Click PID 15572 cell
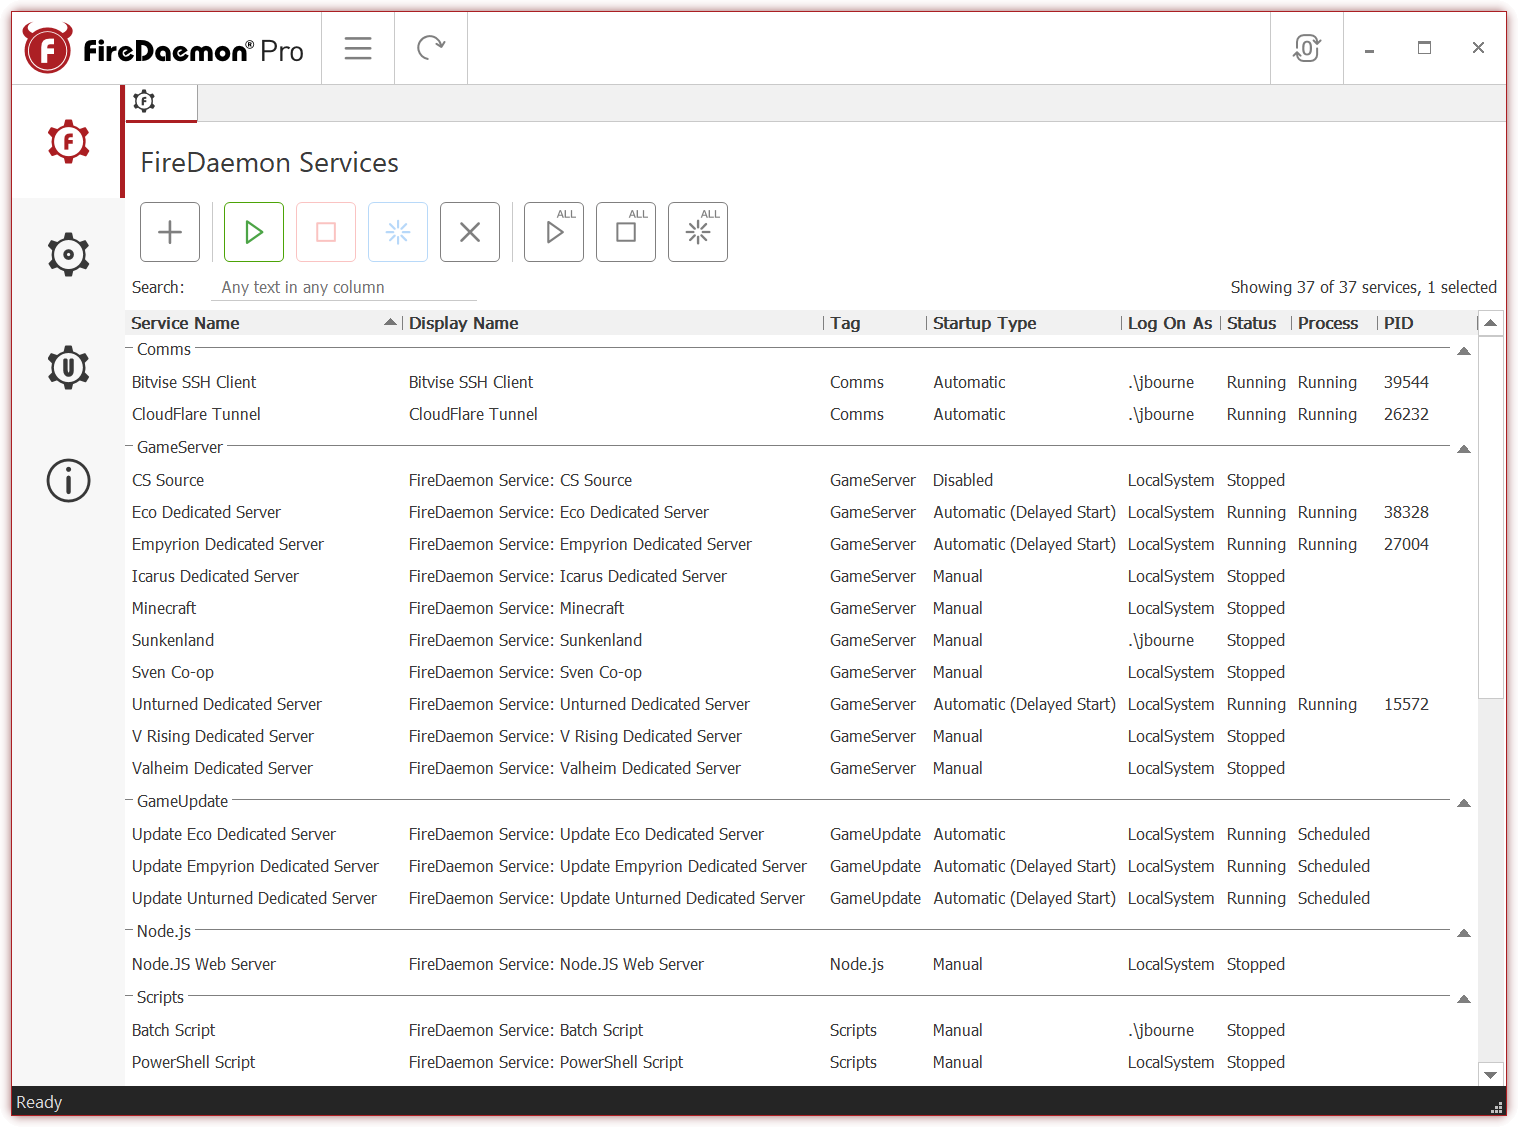The image size is (1518, 1127). point(1406,704)
